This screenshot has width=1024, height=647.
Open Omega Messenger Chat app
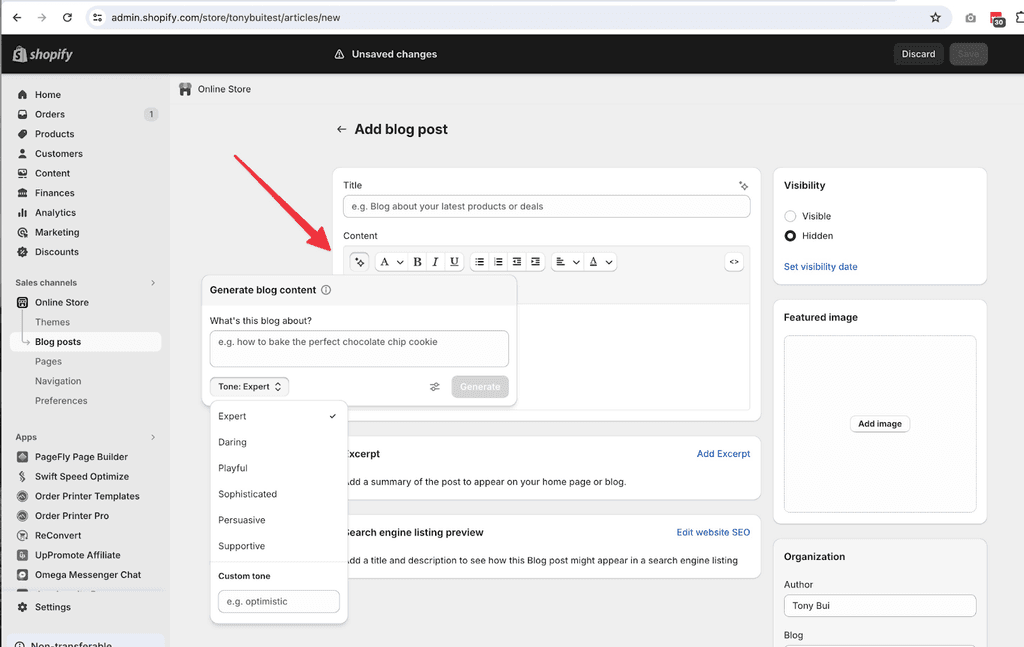[x=86, y=575]
